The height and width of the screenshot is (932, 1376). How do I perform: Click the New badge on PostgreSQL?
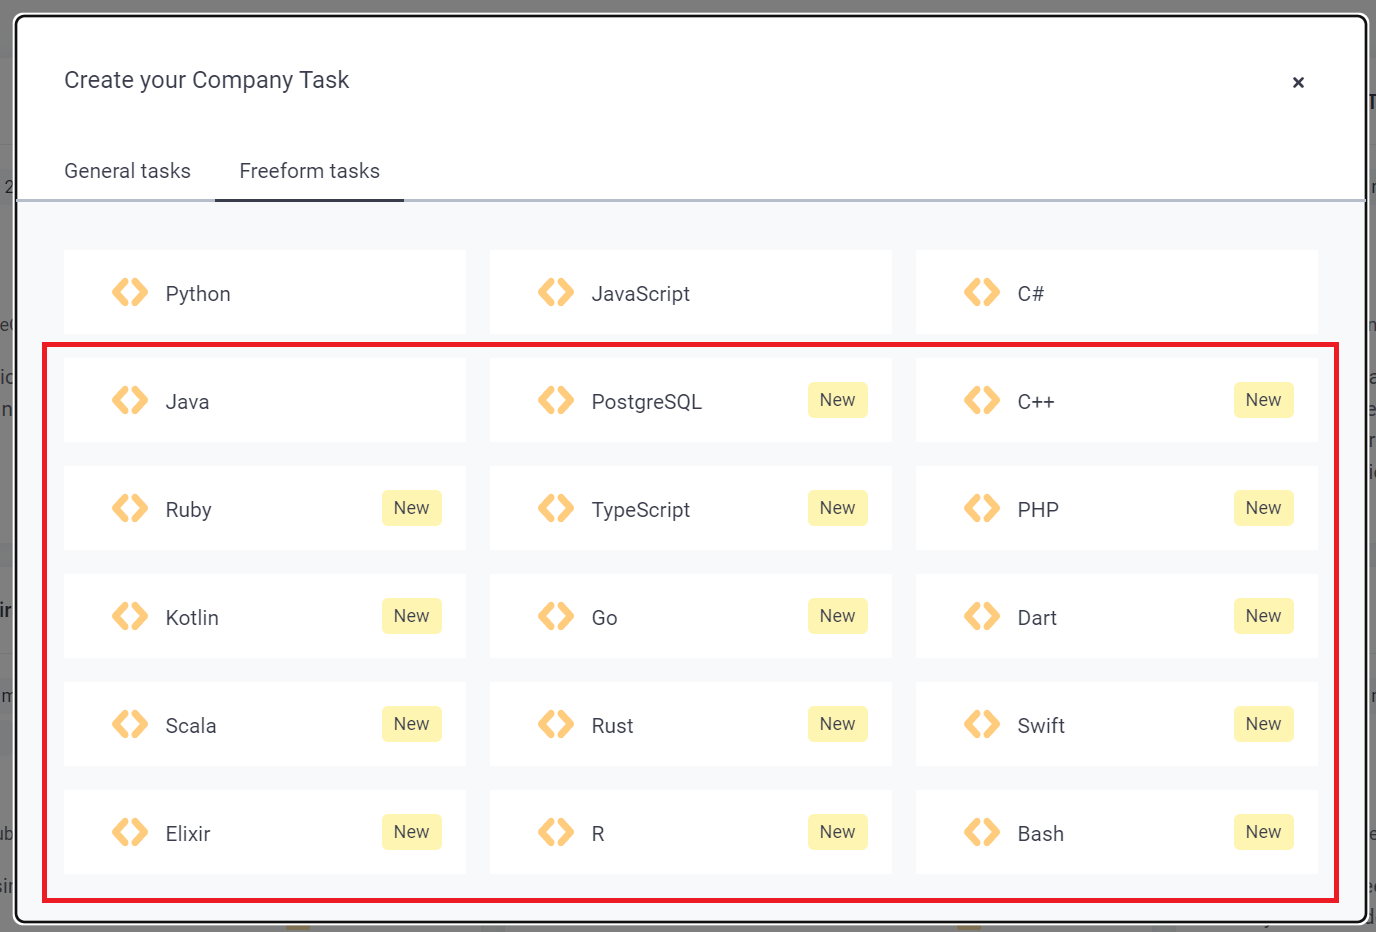tap(837, 400)
